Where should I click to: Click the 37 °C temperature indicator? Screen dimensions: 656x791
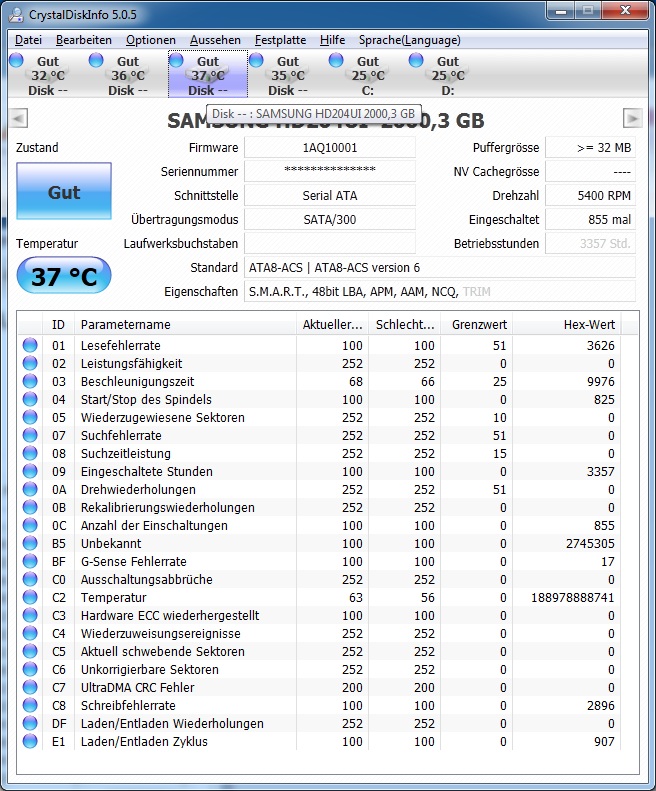click(x=64, y=276)
